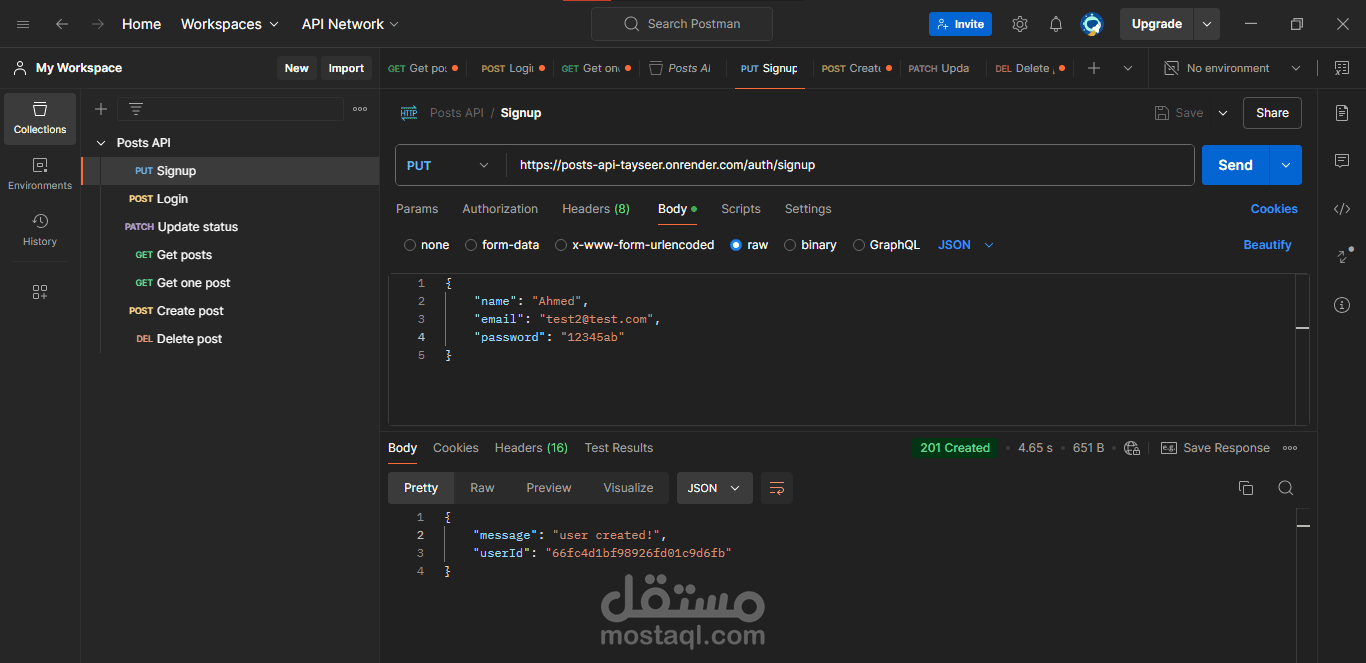Open the Test Results tab
Image resolution: width=1366 pixels, height=663 pixels.
click(x=619, y=448)
